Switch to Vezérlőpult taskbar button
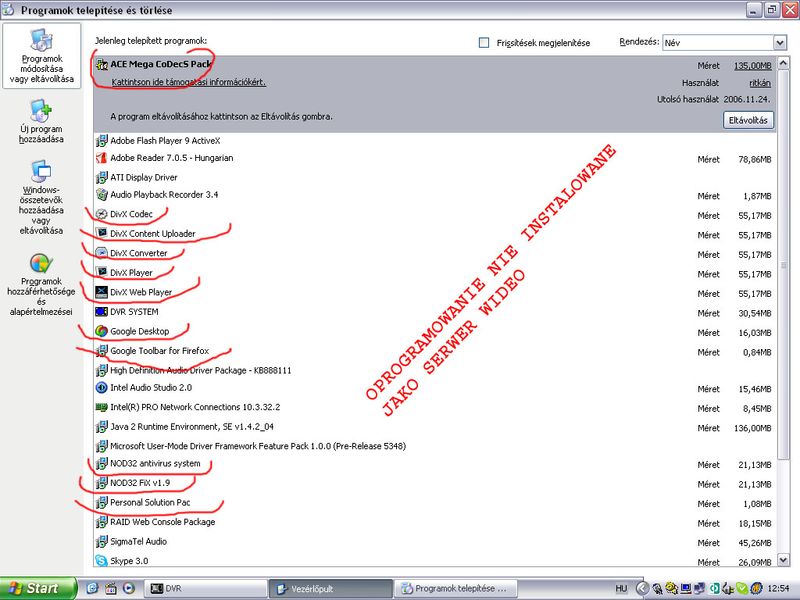Viewport: 800px width, 600px height. point(331,588)
